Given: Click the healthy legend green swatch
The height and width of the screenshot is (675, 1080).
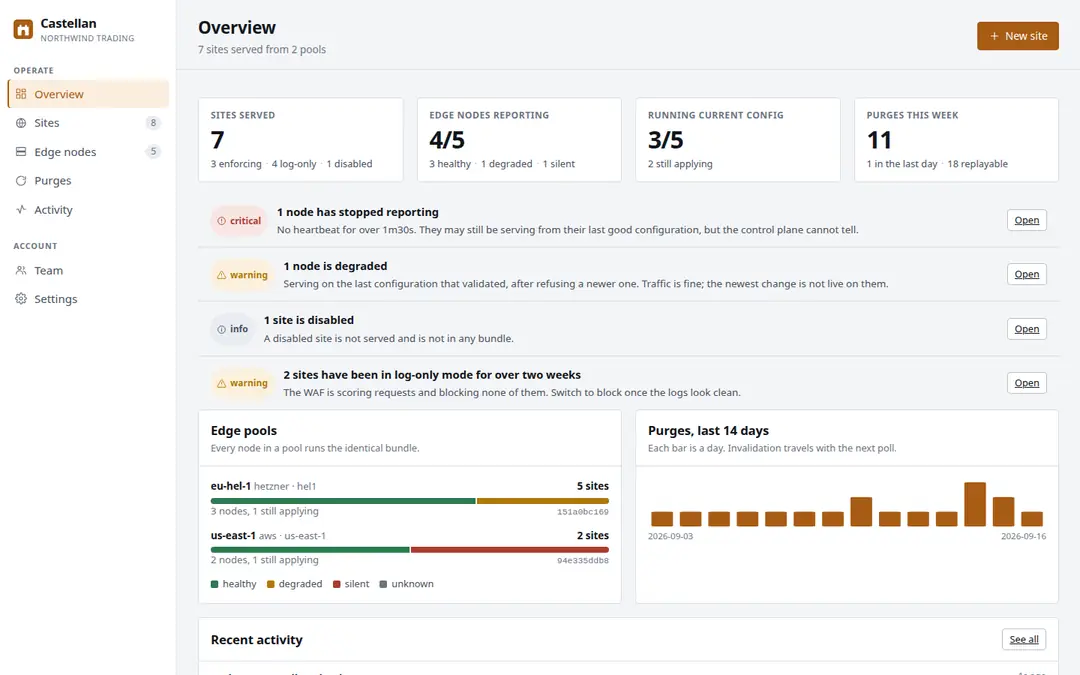Looking at the screenshot, I should 214,584.
